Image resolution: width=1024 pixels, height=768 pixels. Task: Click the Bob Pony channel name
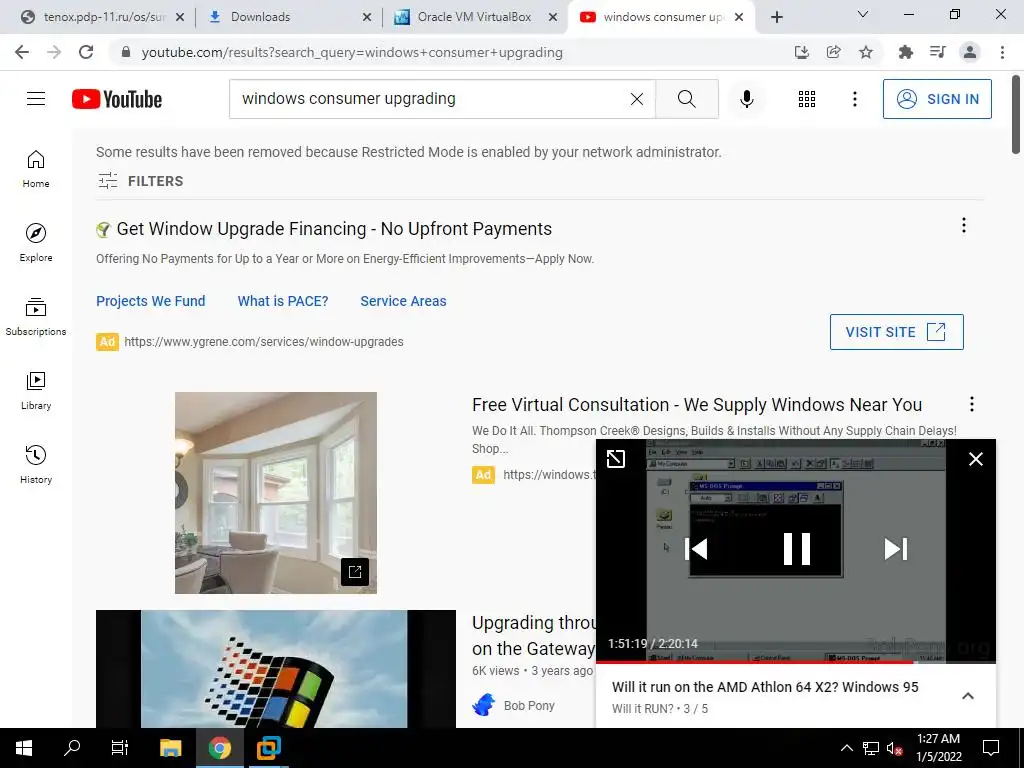coord(529,705)
